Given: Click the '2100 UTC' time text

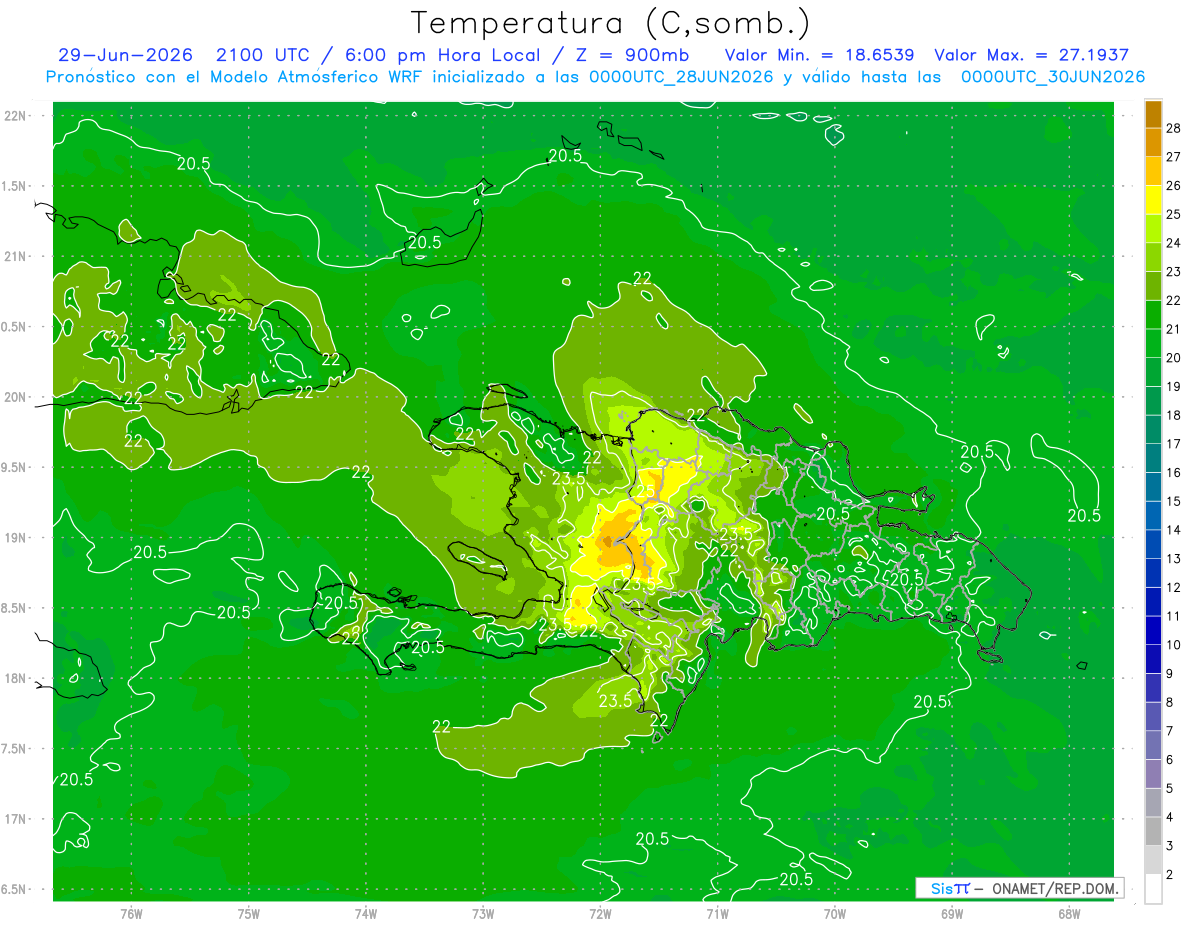Looking at the screenshot, I should [x=263, y=55].
